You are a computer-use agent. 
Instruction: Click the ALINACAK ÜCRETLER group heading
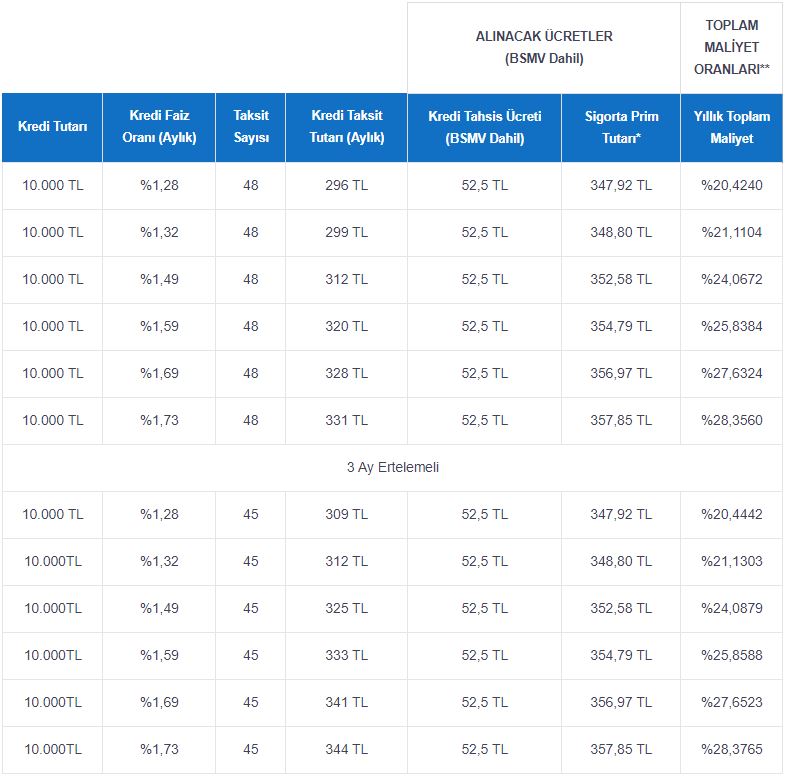pyautogui.click(x=544, y=48)
